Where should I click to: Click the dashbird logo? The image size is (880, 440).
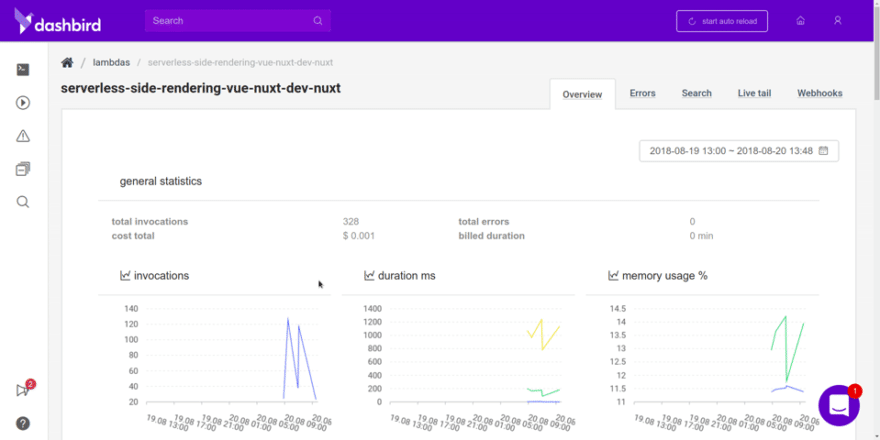click(x=57, y=21)
